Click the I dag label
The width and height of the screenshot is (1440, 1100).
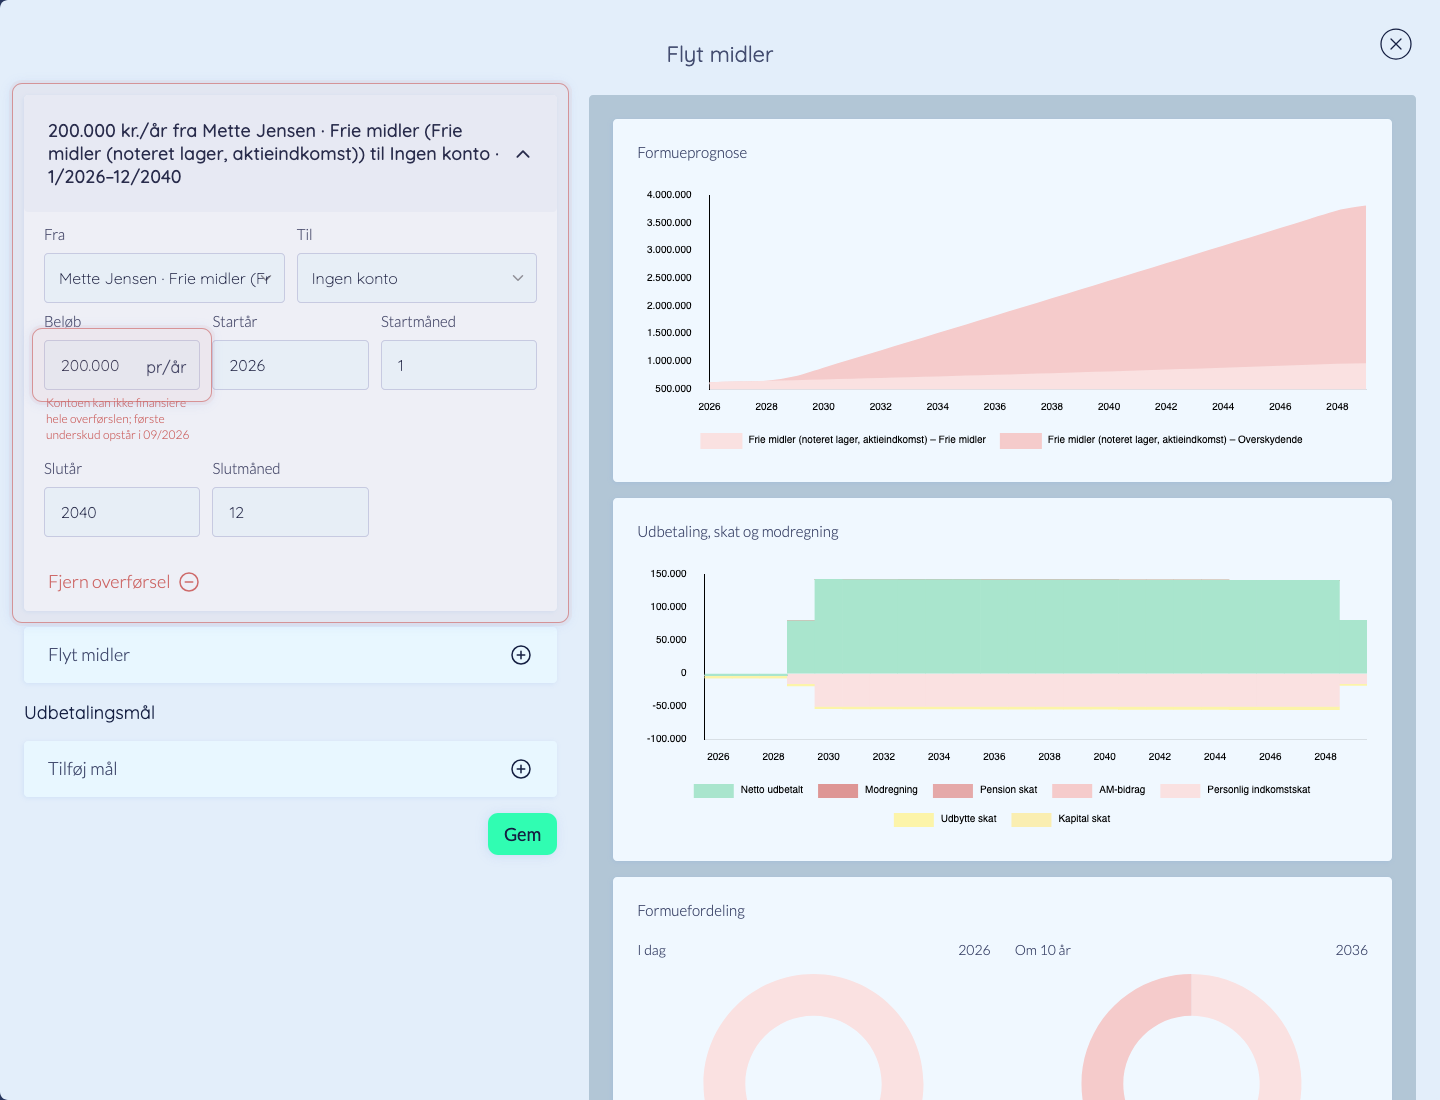pyautogui.click(x=652, y=950)
